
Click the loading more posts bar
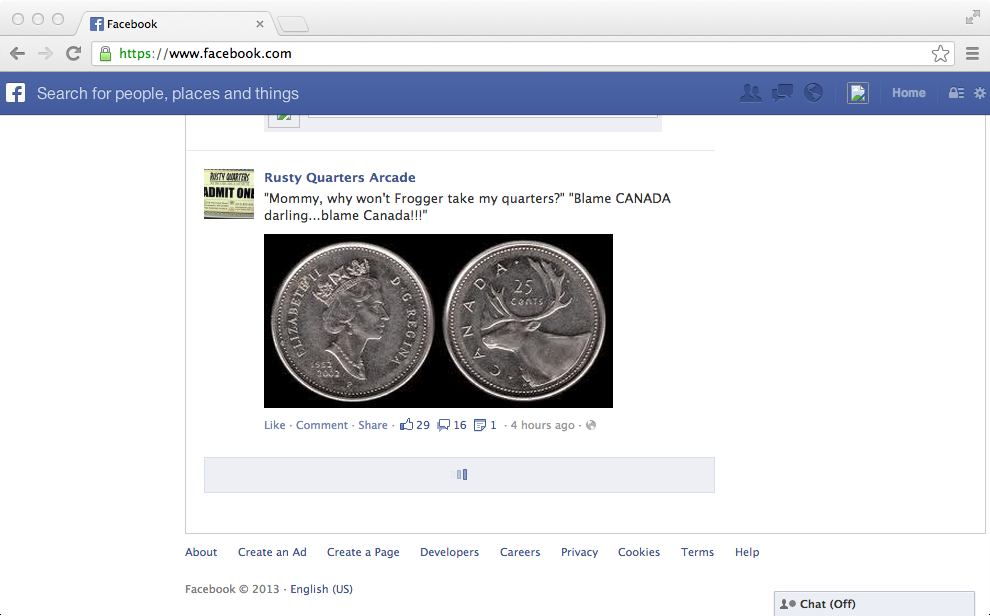tap(459, 475)
